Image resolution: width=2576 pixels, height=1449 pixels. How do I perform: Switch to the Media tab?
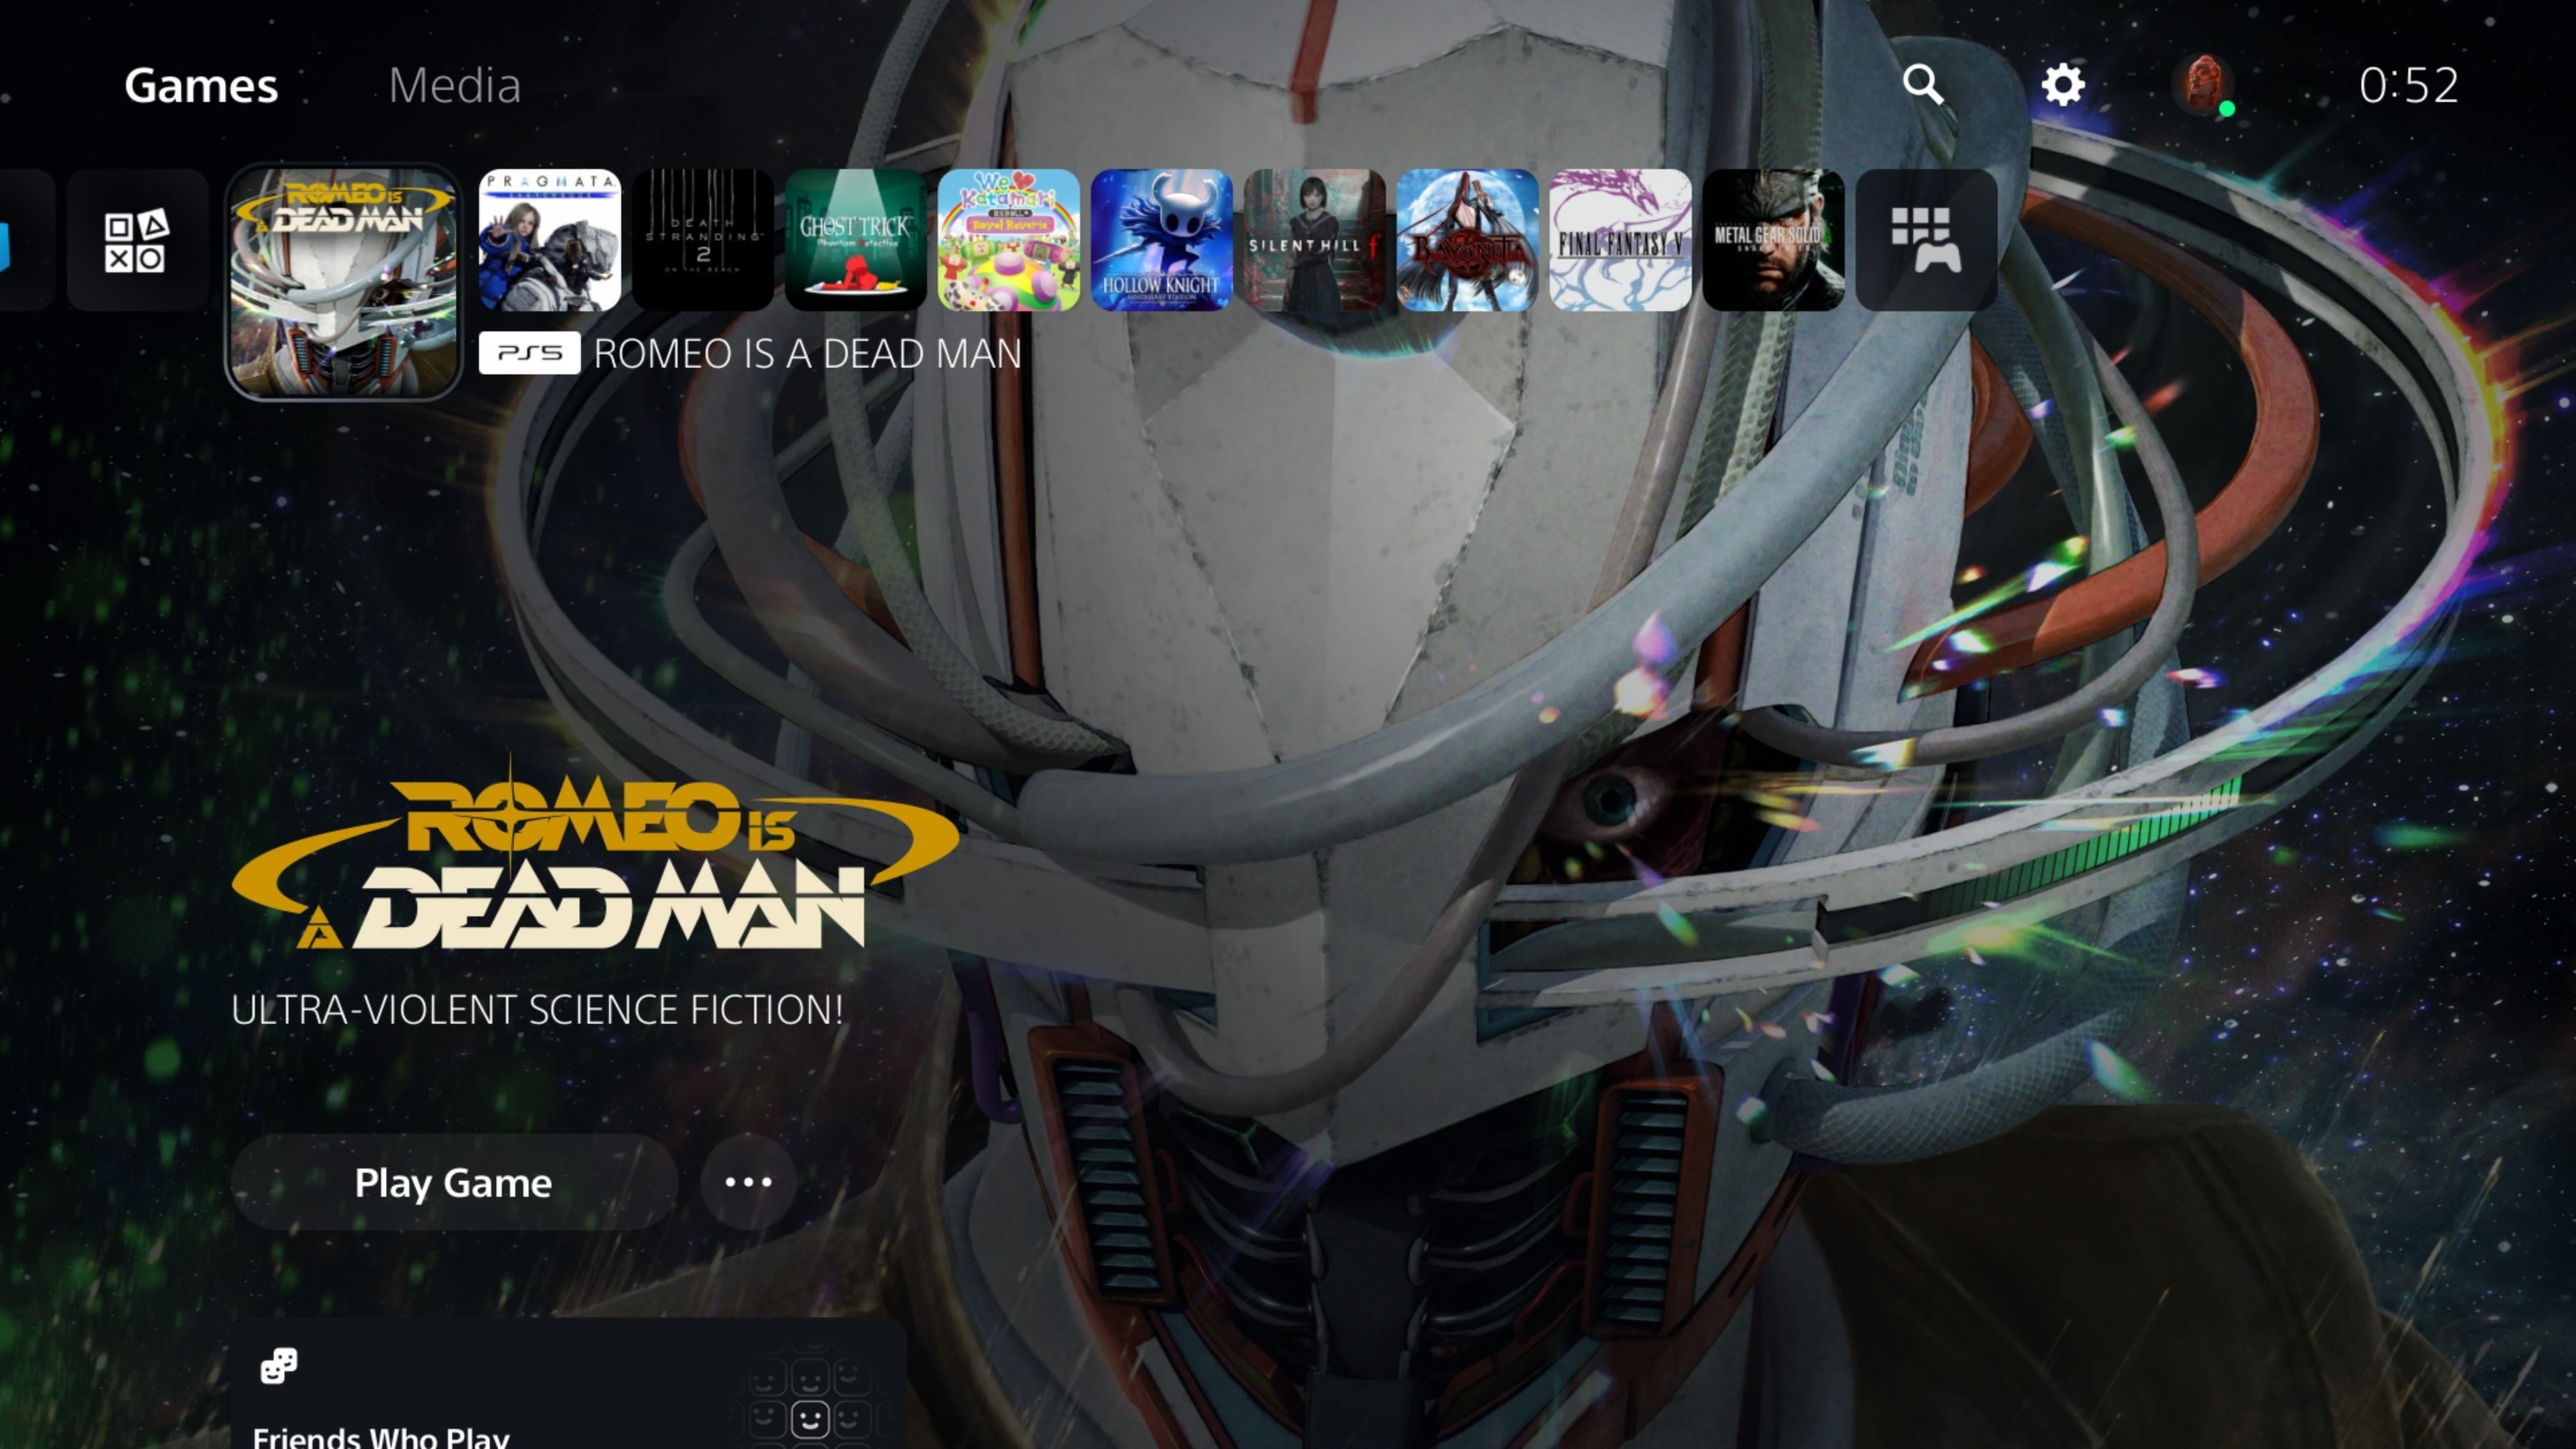pos(455,86)
